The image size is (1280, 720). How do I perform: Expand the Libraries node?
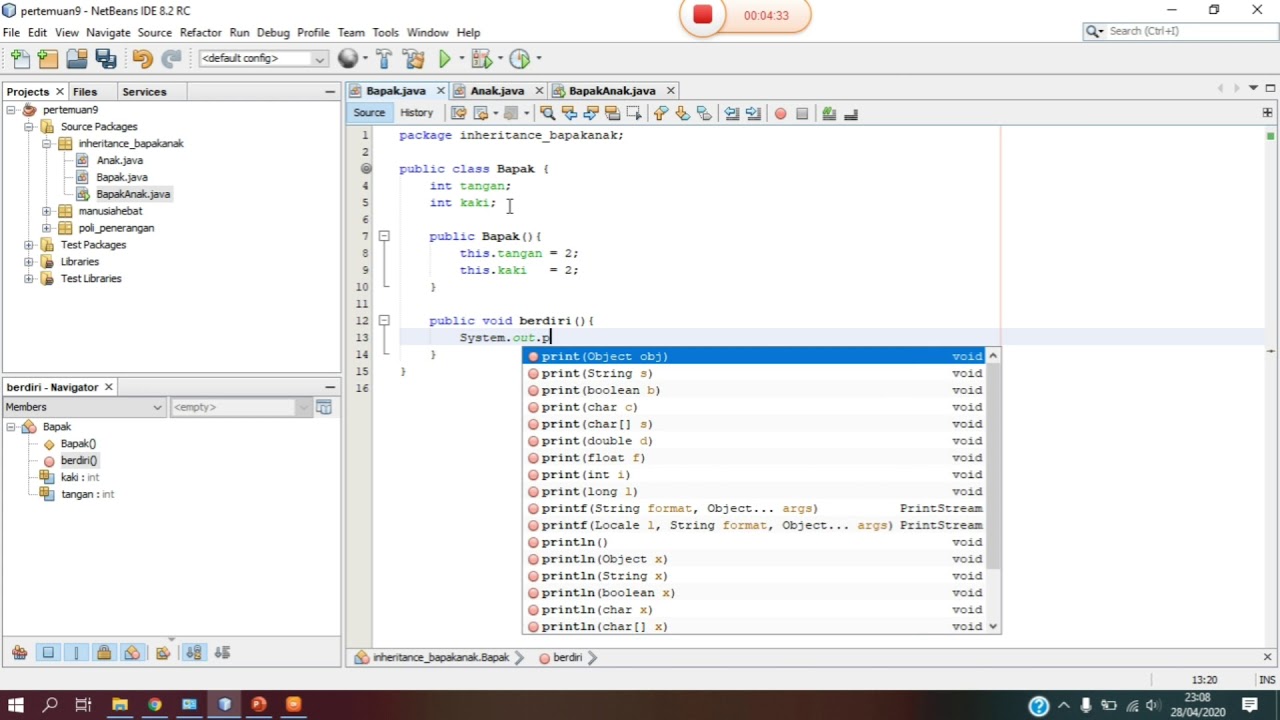coord(29,262)
